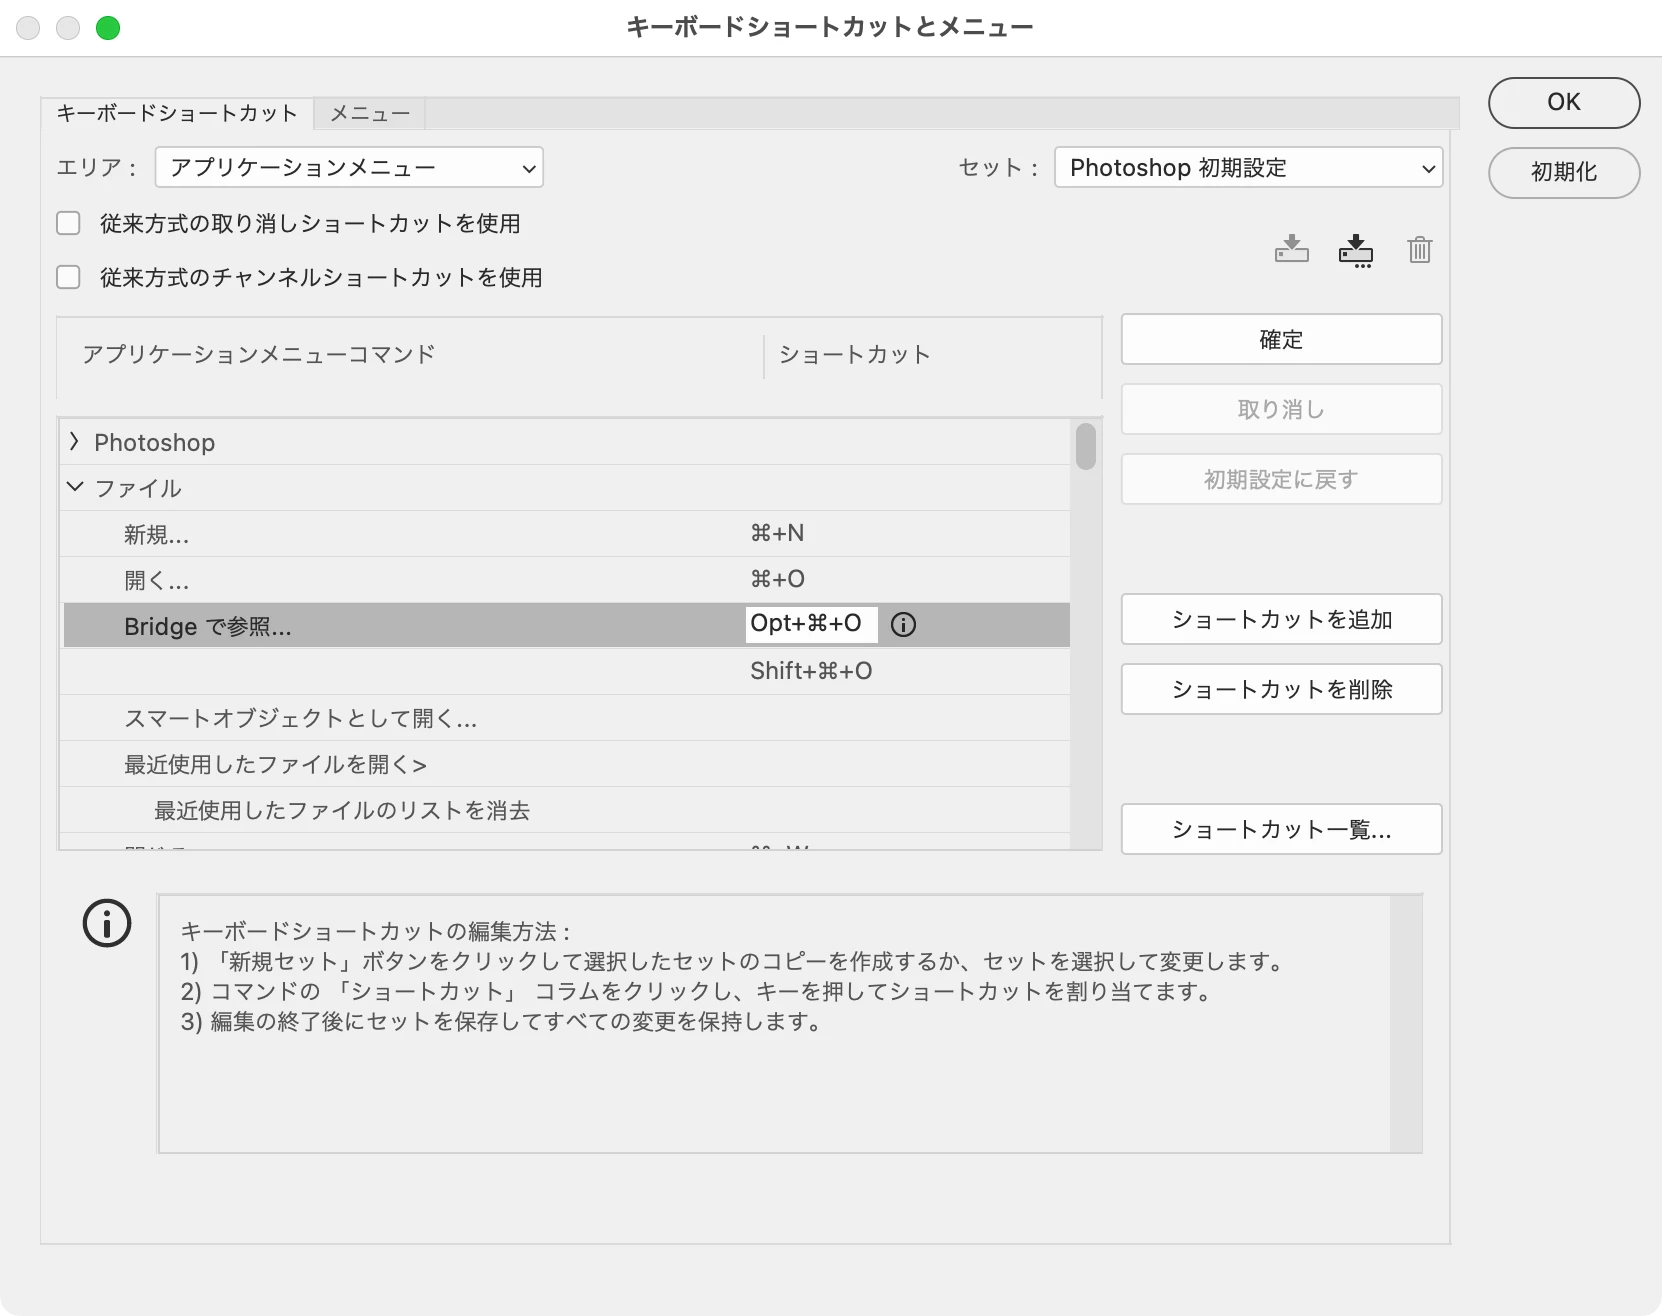Click the create new set from current icon
The width and height of the screenshot is (1662, 1316).
click(x=1356, y=250)
